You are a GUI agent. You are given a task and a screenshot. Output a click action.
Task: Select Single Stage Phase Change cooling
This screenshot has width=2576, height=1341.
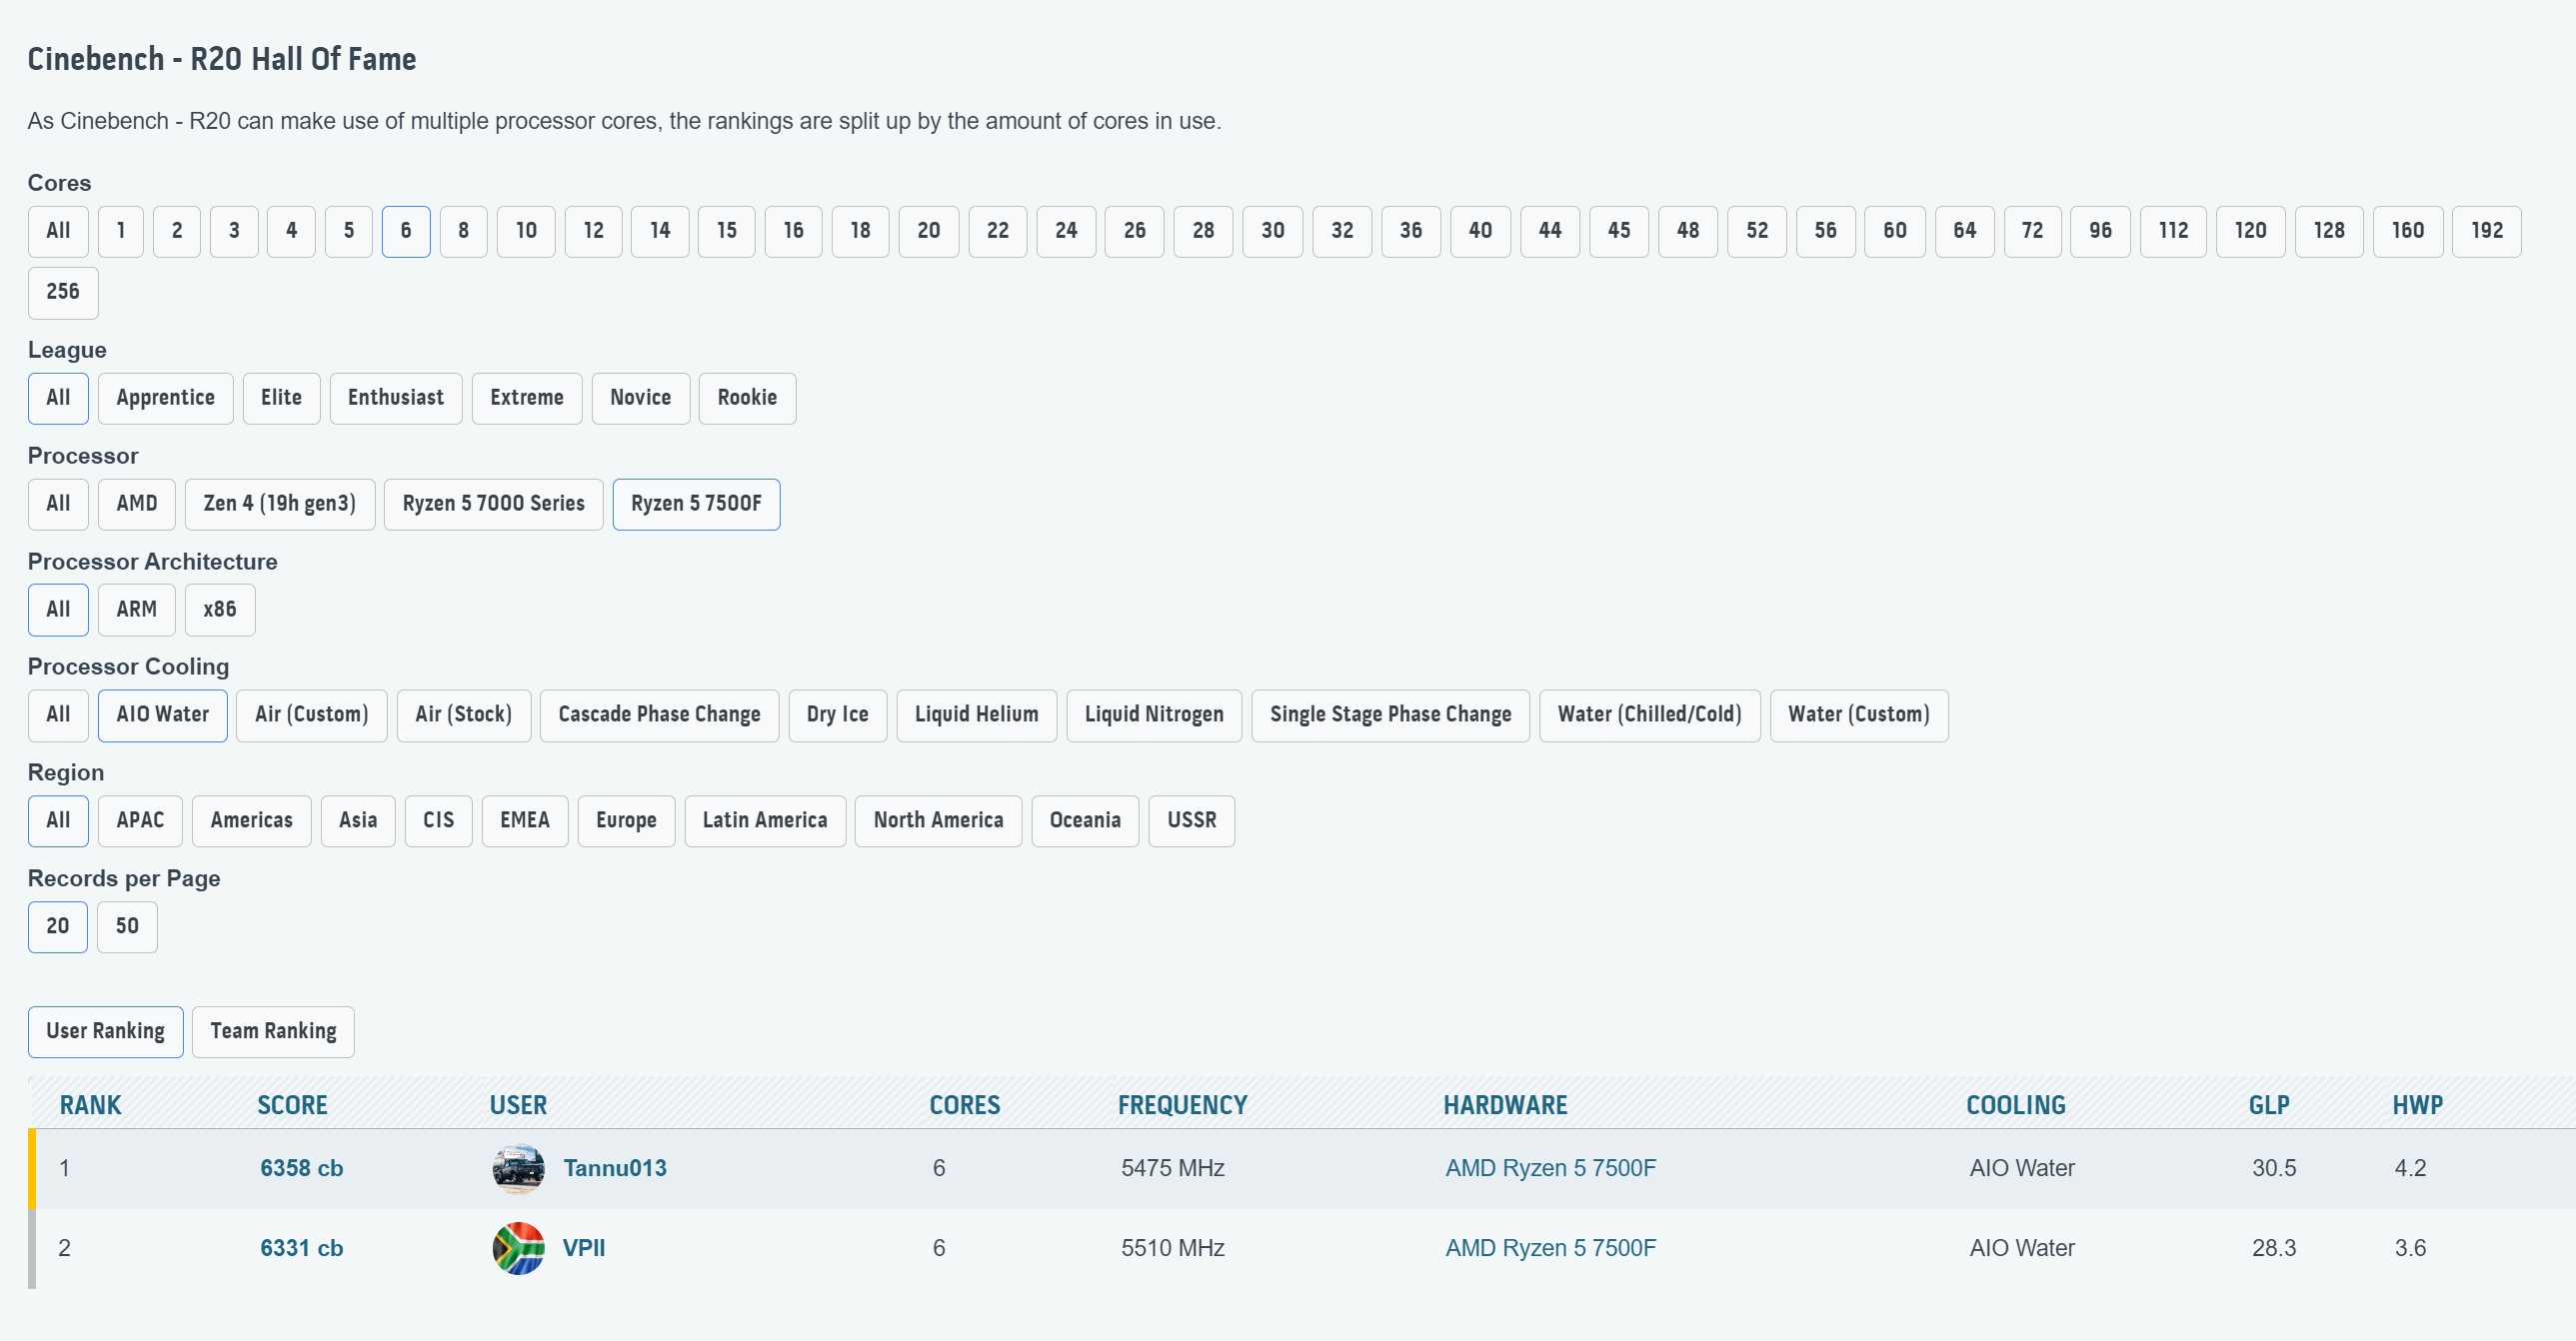pyautogui.click(x=1390, y=715)
